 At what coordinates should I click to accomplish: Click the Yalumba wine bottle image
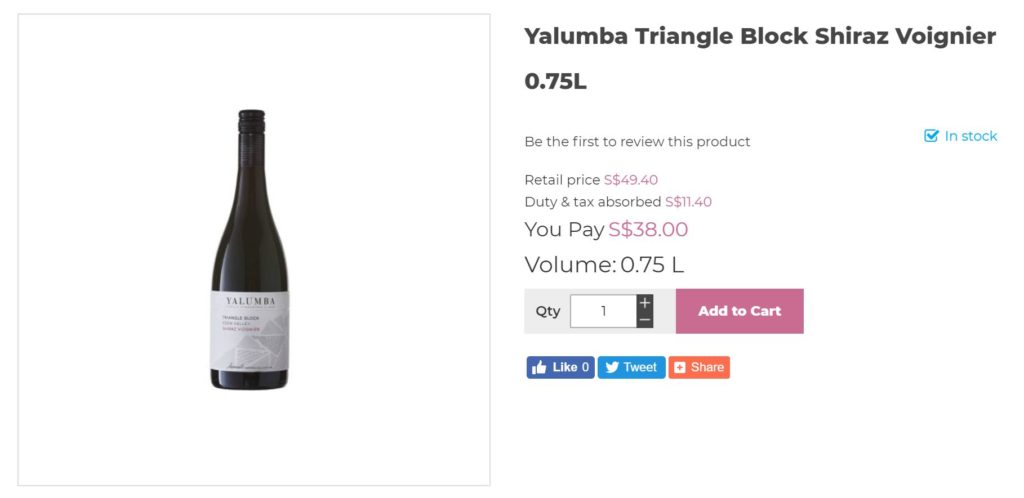pos(250,250)
